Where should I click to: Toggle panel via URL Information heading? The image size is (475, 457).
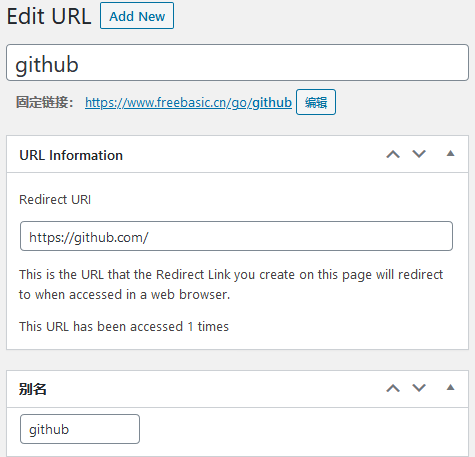tap(71, 155)
